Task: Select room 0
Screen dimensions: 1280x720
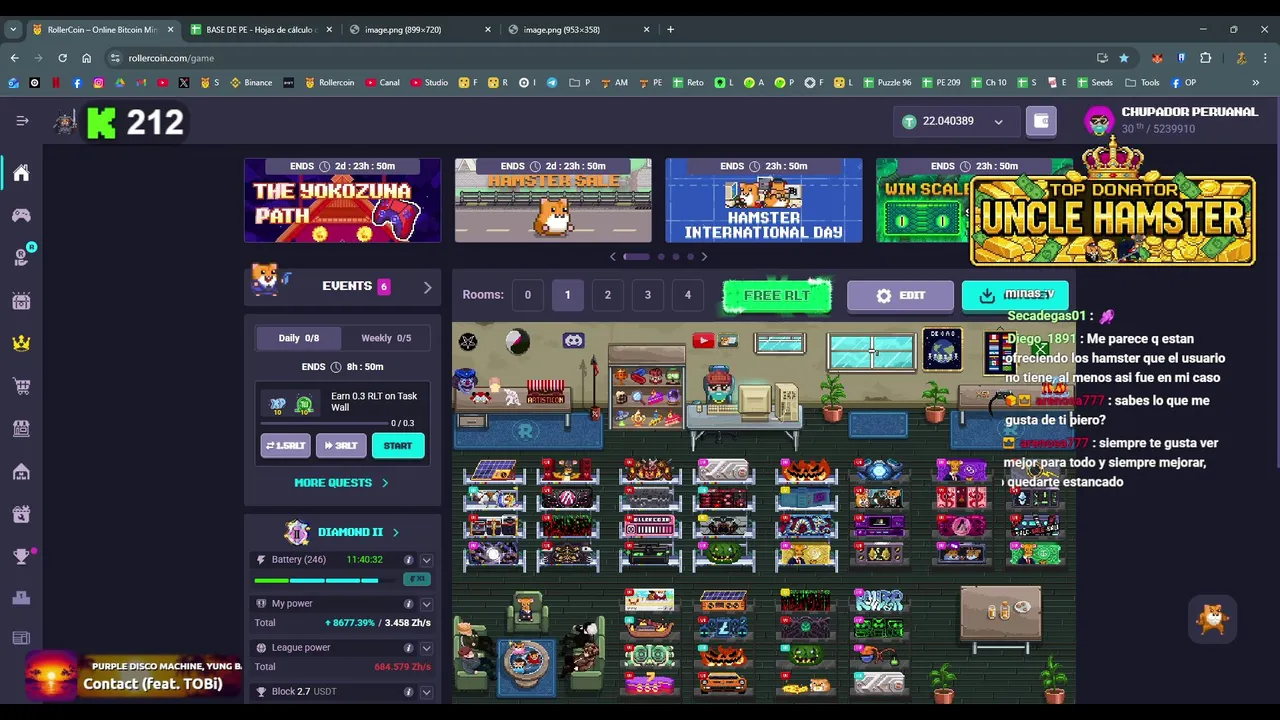Action: [x=528, y=295]
